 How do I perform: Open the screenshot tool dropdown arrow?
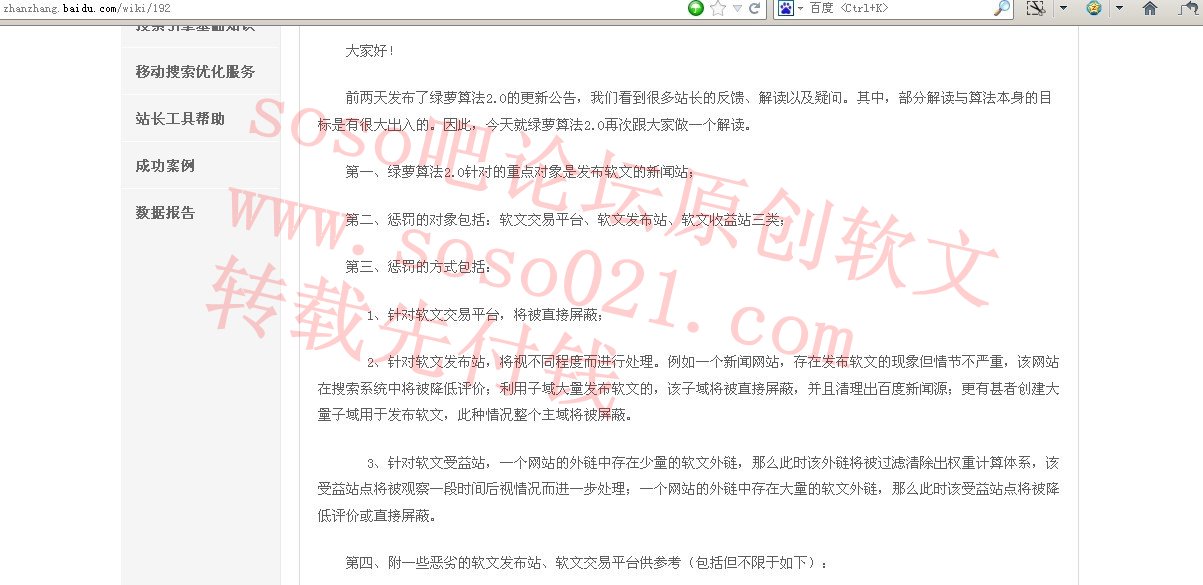coord(1063,8)
